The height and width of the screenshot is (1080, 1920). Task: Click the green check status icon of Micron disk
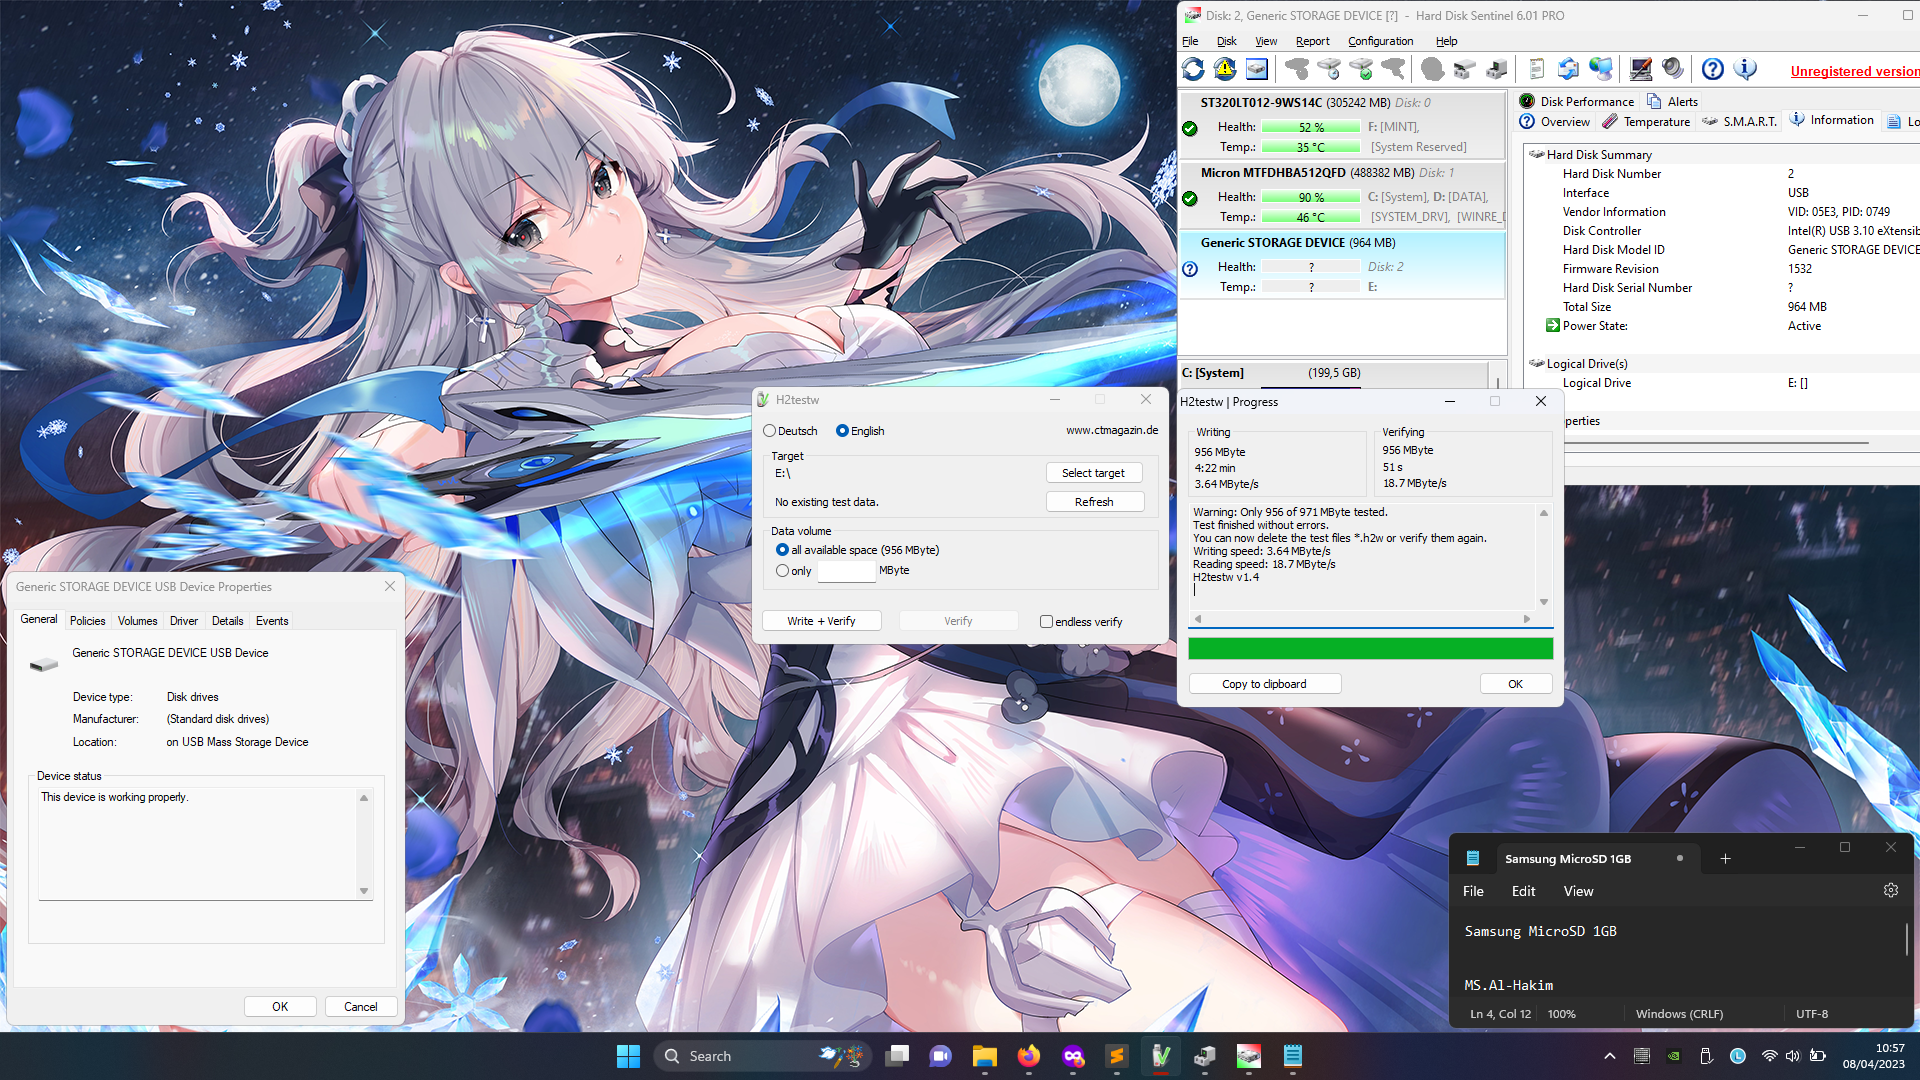[x=1190, y=198]
